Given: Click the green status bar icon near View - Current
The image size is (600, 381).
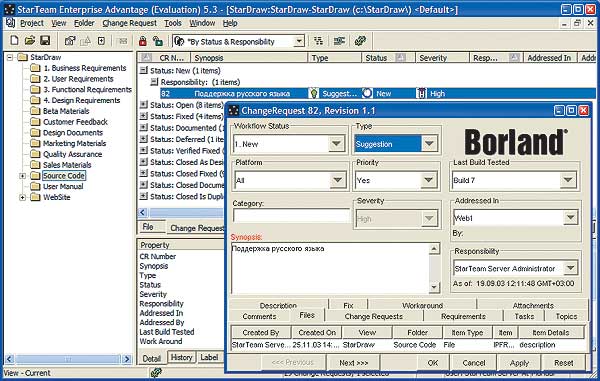Looking at the screenshot, I should point(156,373).
